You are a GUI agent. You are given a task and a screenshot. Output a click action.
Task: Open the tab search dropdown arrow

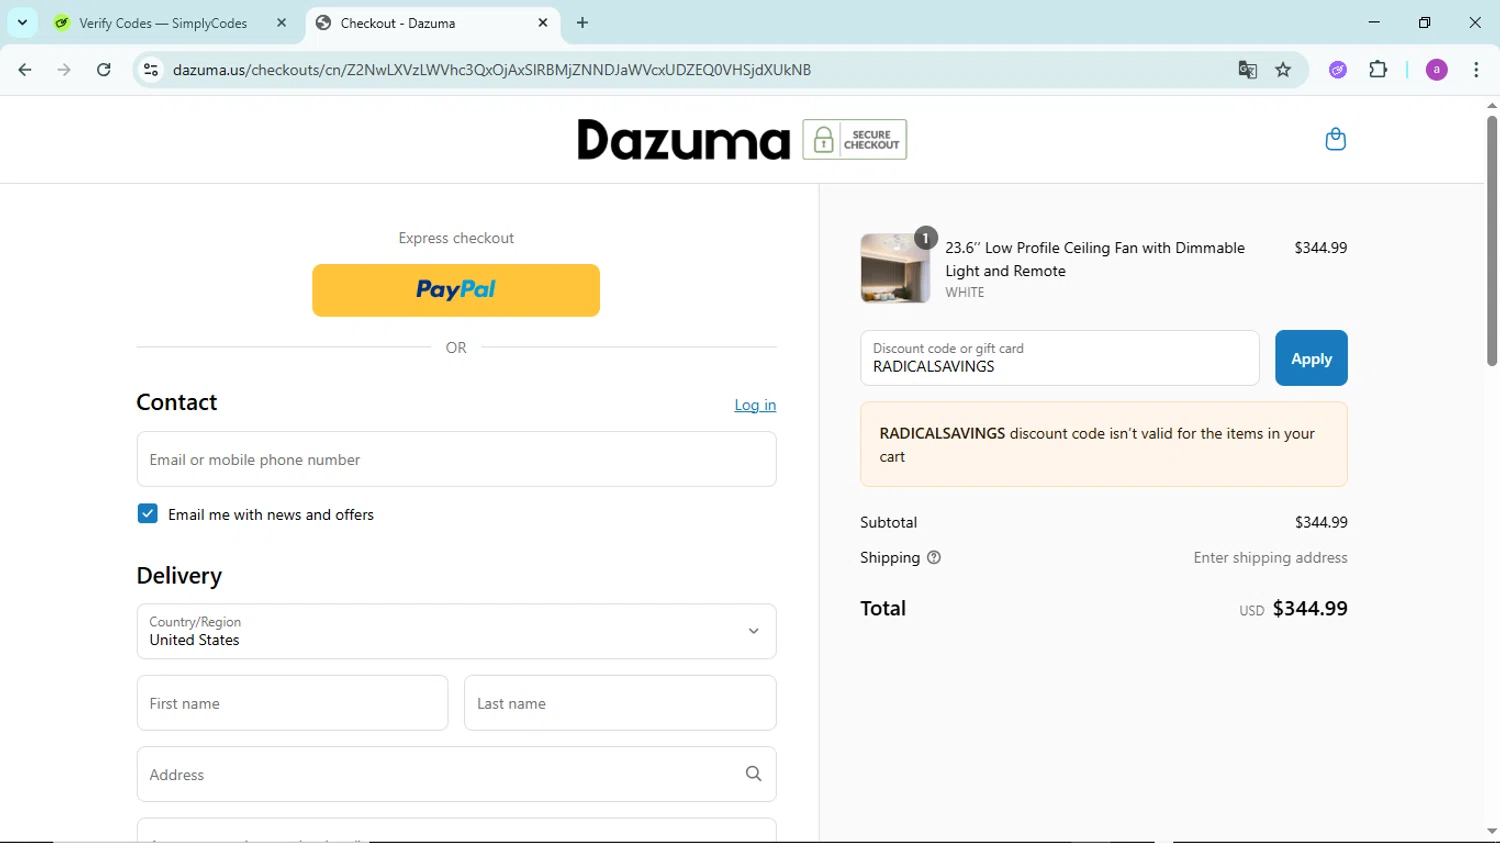coord(22,22)
